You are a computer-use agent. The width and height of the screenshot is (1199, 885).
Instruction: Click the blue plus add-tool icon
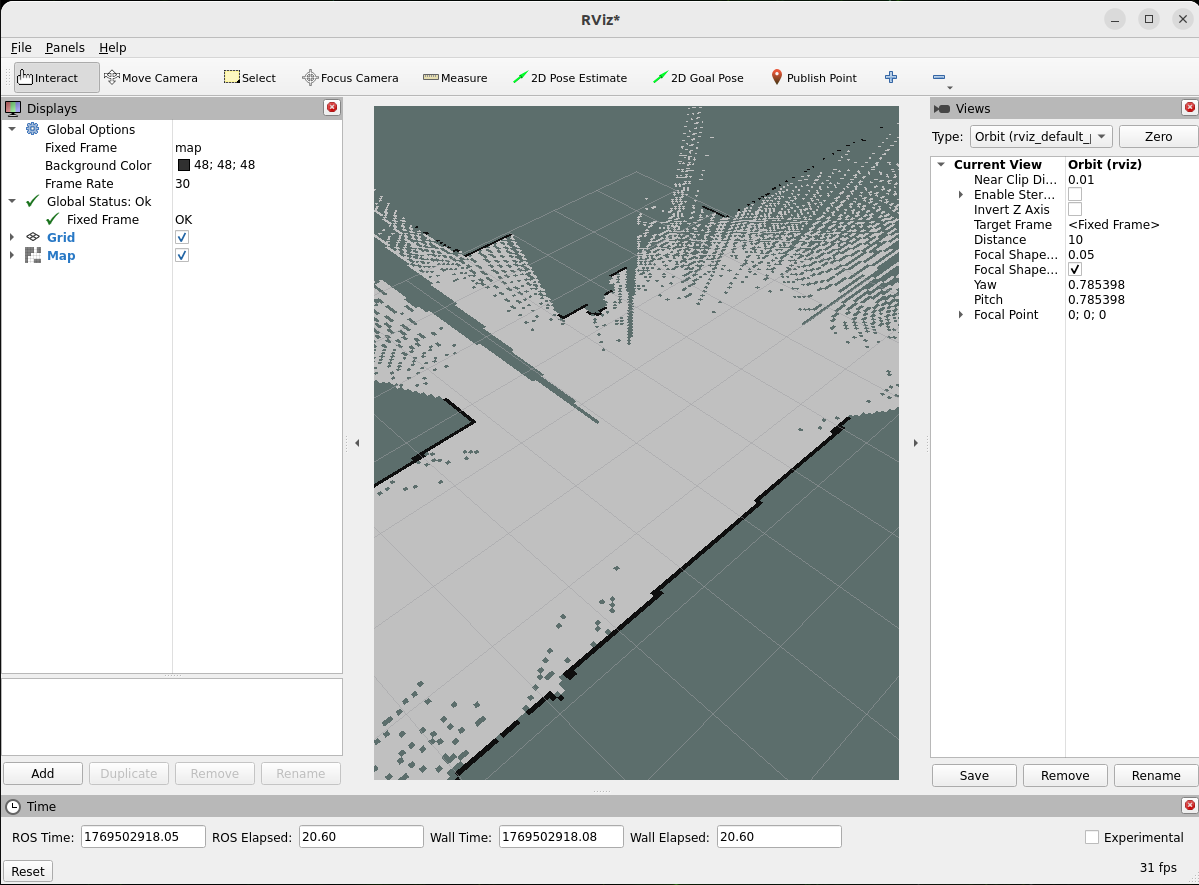click(x=891, y=78)
